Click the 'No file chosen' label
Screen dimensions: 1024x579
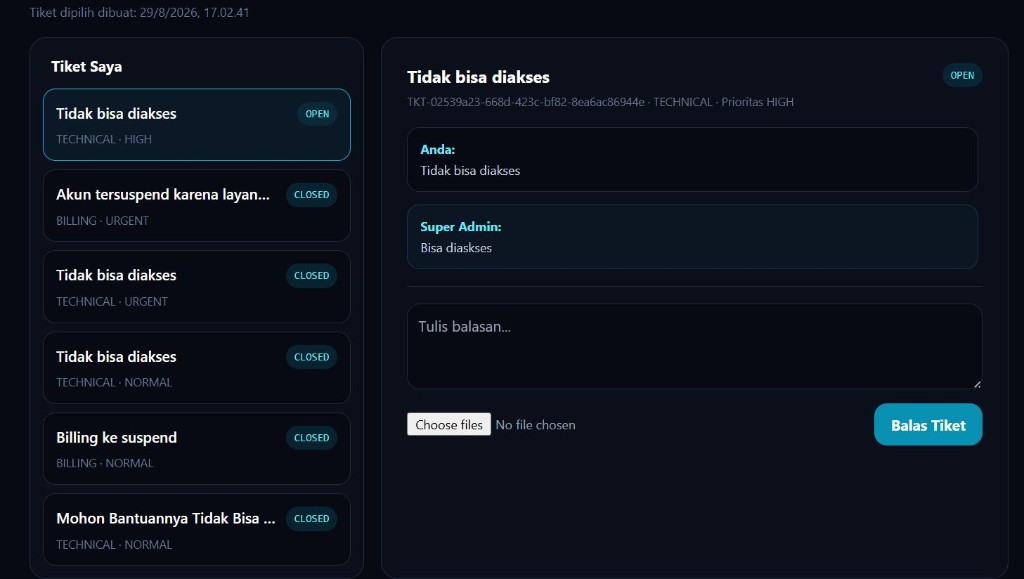pyautogui.click(x=536, y=425)
